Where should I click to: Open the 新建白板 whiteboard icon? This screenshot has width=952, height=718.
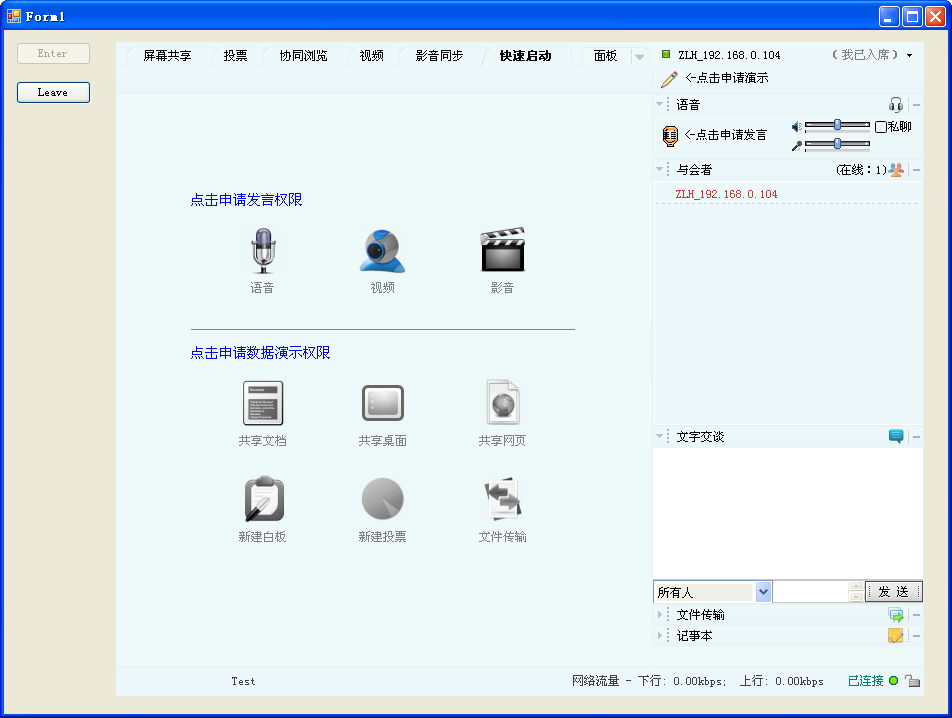263,499
